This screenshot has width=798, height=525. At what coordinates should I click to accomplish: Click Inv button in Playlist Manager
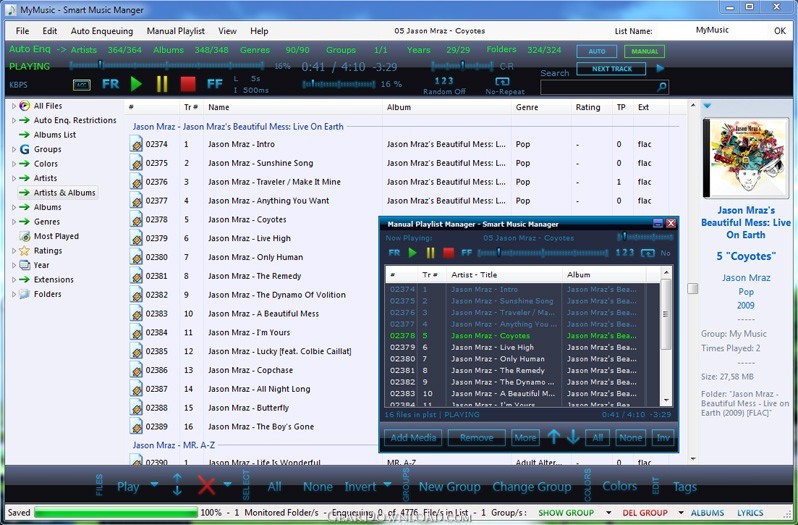pos(663,438)
